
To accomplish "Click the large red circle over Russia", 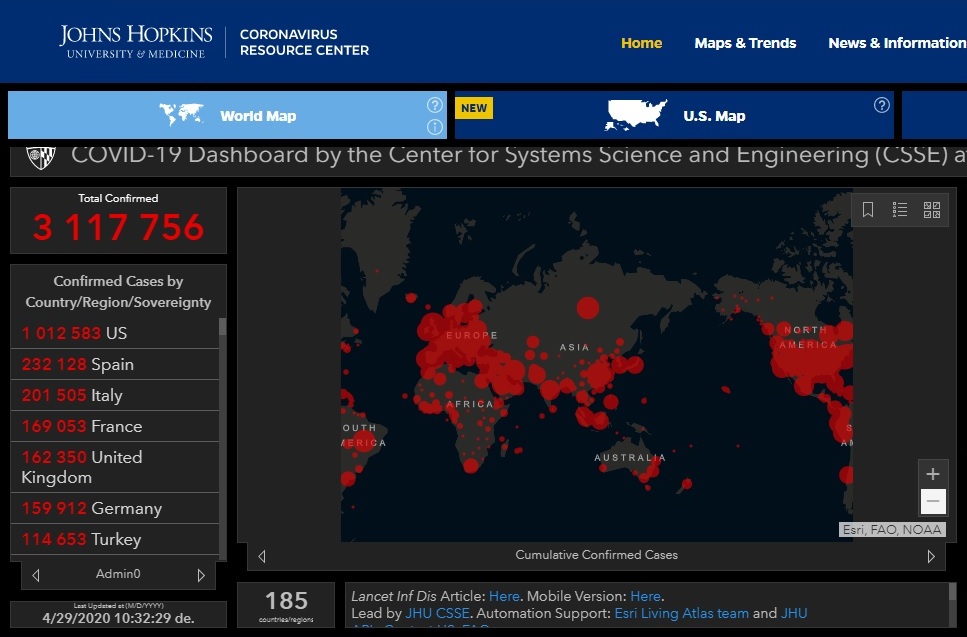I will (x=588, y=308).
